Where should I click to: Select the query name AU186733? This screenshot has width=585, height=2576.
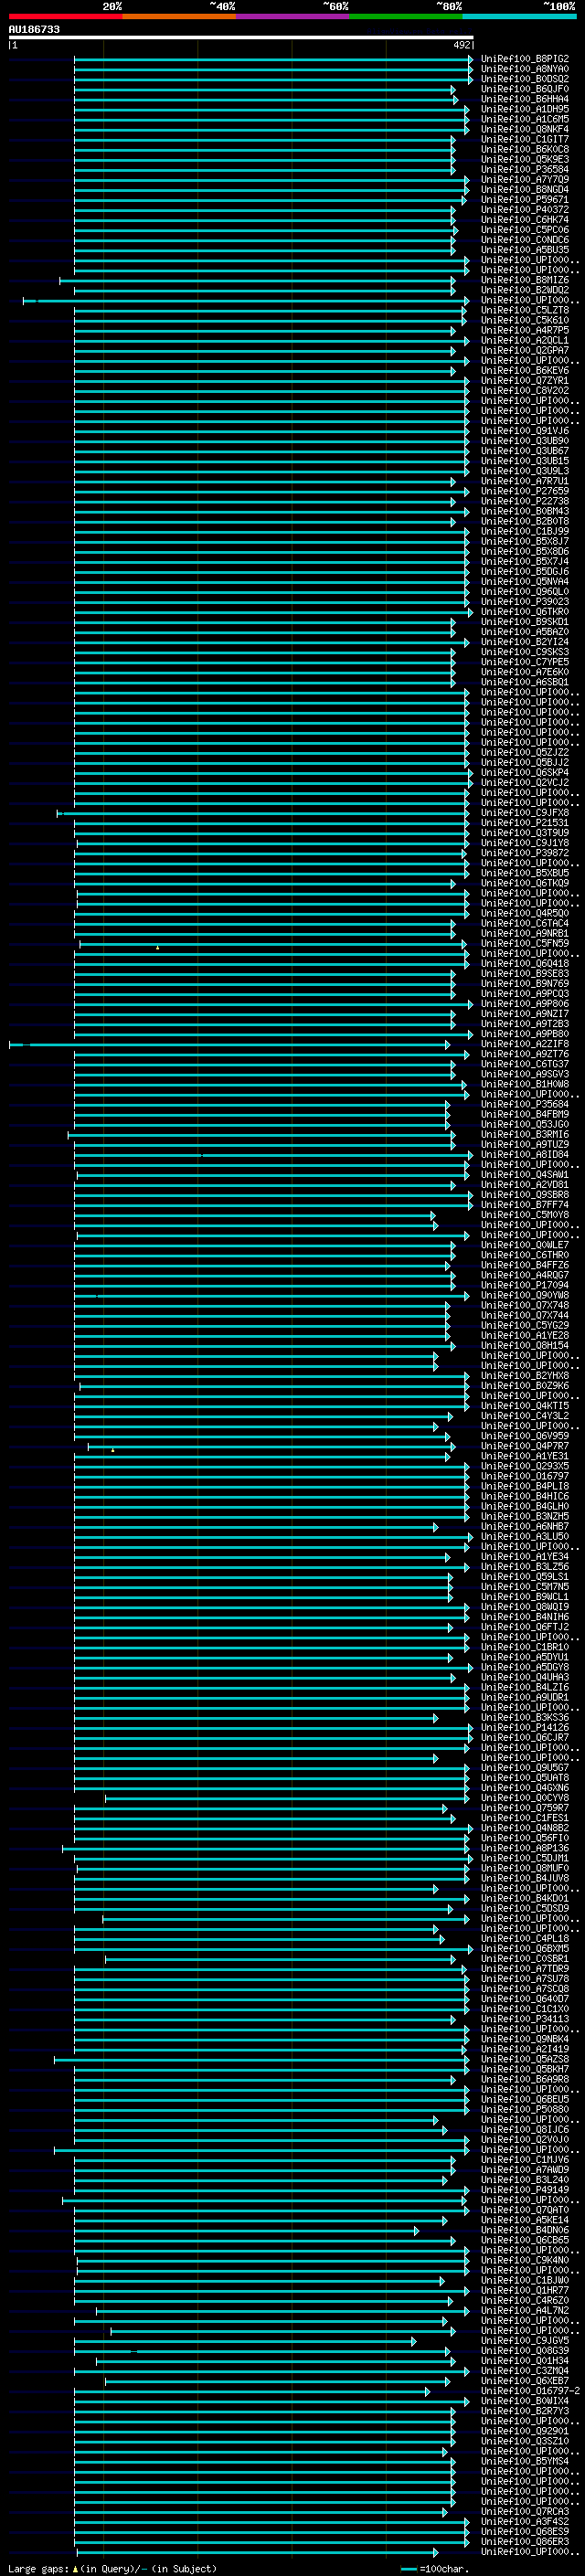[34, 30]
